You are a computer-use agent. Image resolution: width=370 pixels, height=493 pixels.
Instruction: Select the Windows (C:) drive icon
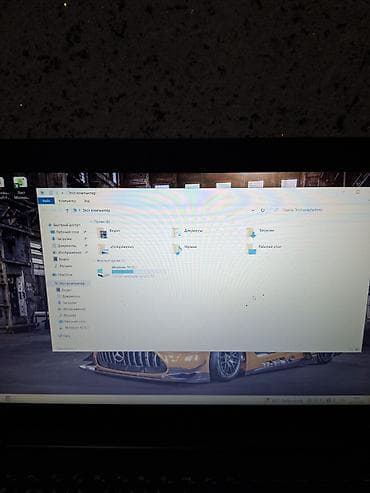(x=103, y=272)
